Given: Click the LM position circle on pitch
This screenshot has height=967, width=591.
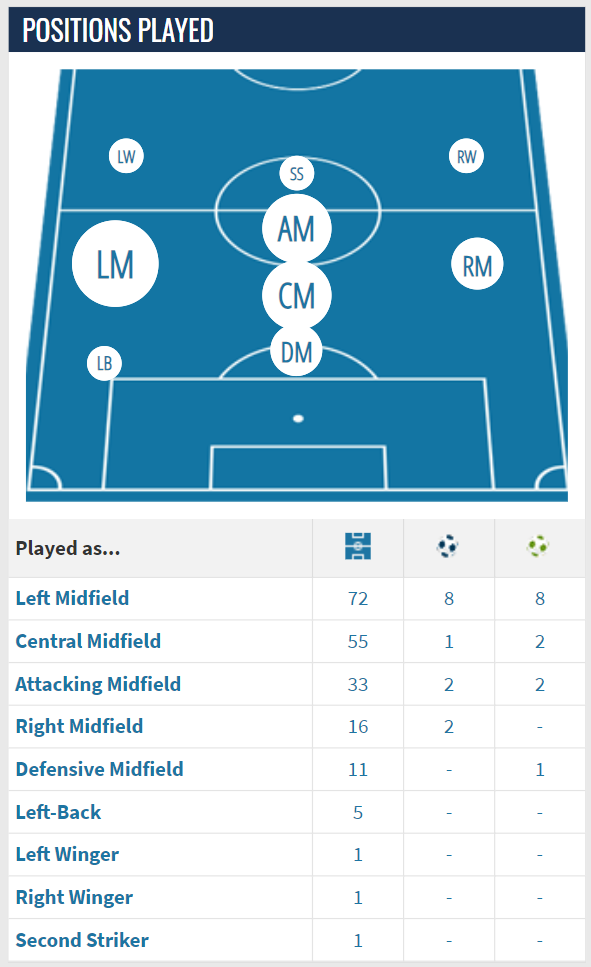Looking at the screenshot, I should tap(115, 264).
